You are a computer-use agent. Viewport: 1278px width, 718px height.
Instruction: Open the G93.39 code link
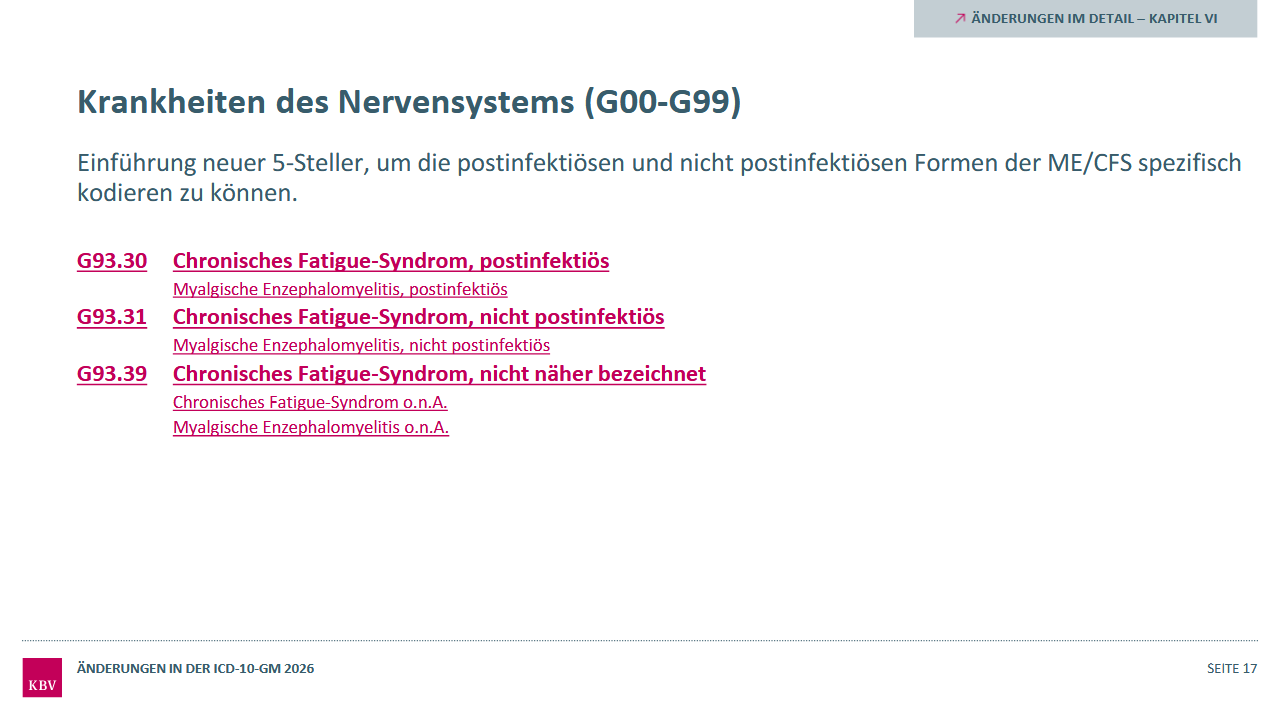tap(112, 374)
